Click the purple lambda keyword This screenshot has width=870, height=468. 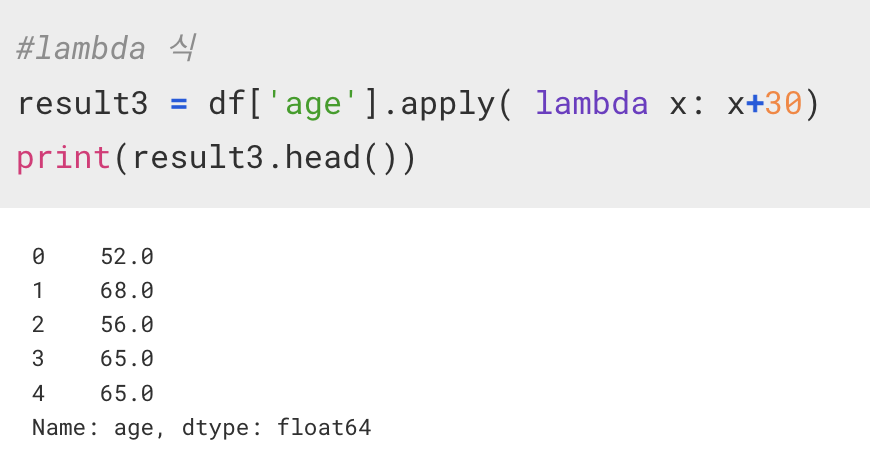pos(591,103)
